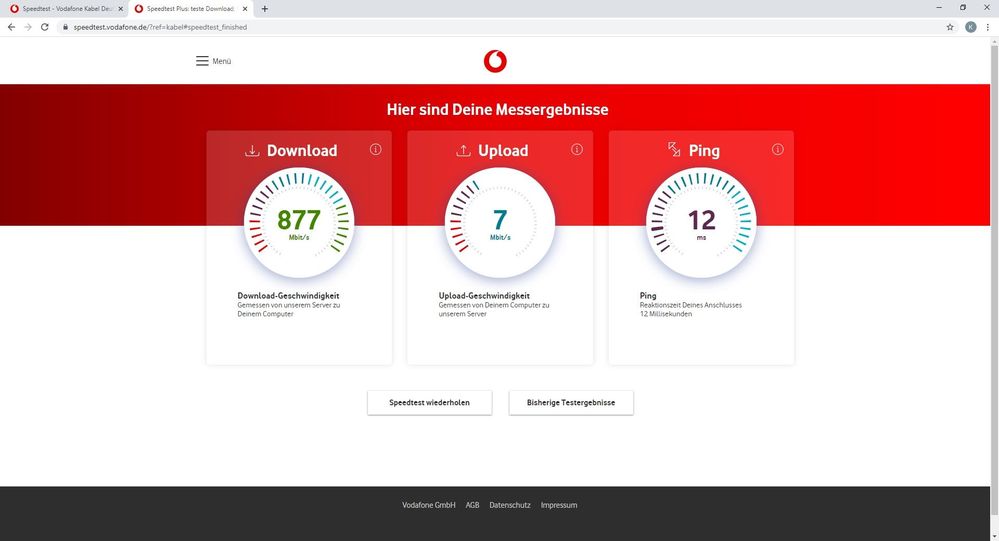Click the 12 ms ping gauge

tap(701, 222)
